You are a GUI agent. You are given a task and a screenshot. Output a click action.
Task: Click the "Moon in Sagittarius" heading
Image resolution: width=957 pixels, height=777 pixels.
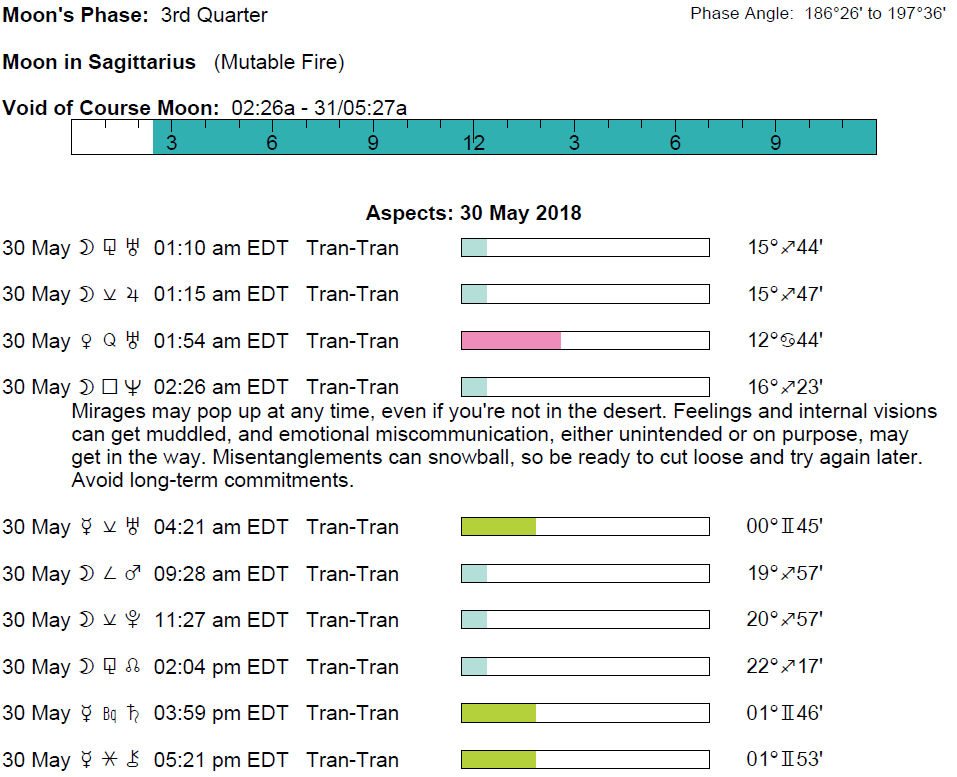click(x=99, y=63)
